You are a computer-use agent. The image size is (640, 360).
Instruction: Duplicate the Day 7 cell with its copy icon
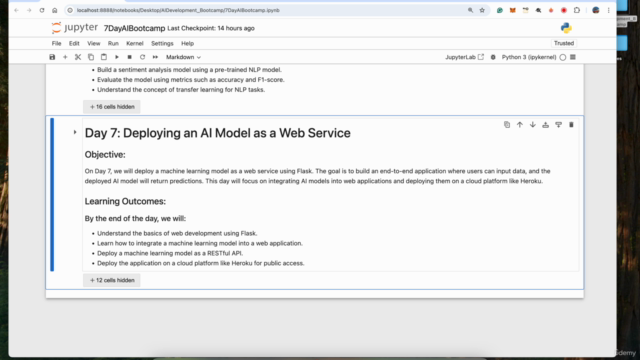[507, 124]
